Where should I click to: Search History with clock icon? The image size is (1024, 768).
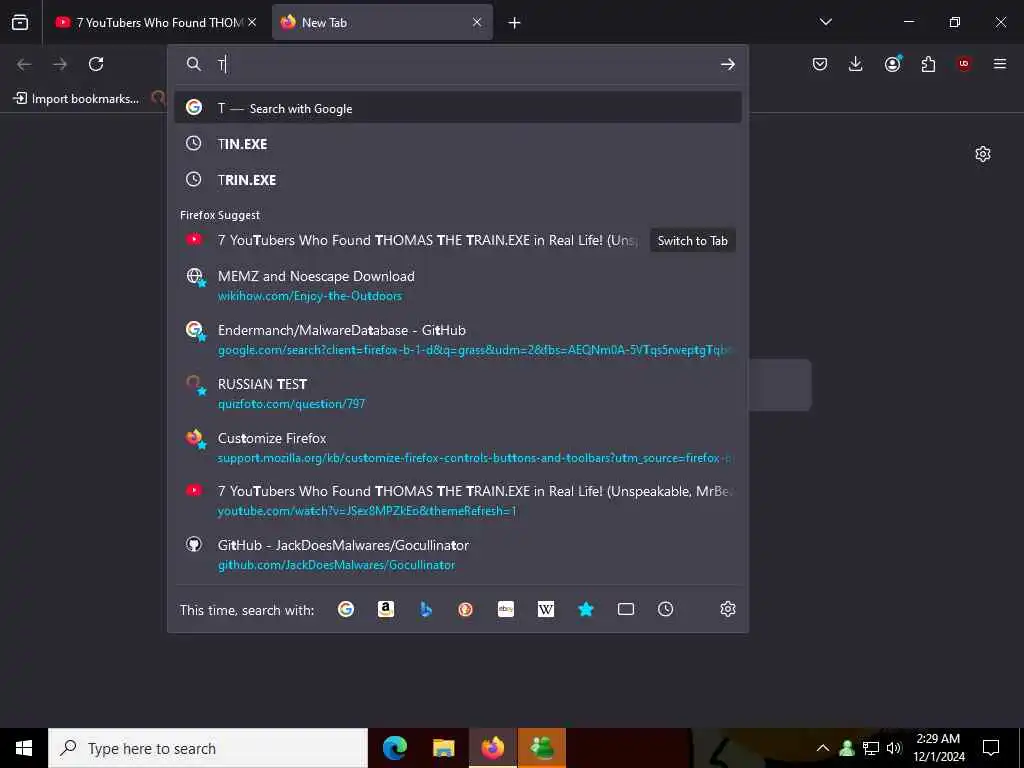coord(665,609)
